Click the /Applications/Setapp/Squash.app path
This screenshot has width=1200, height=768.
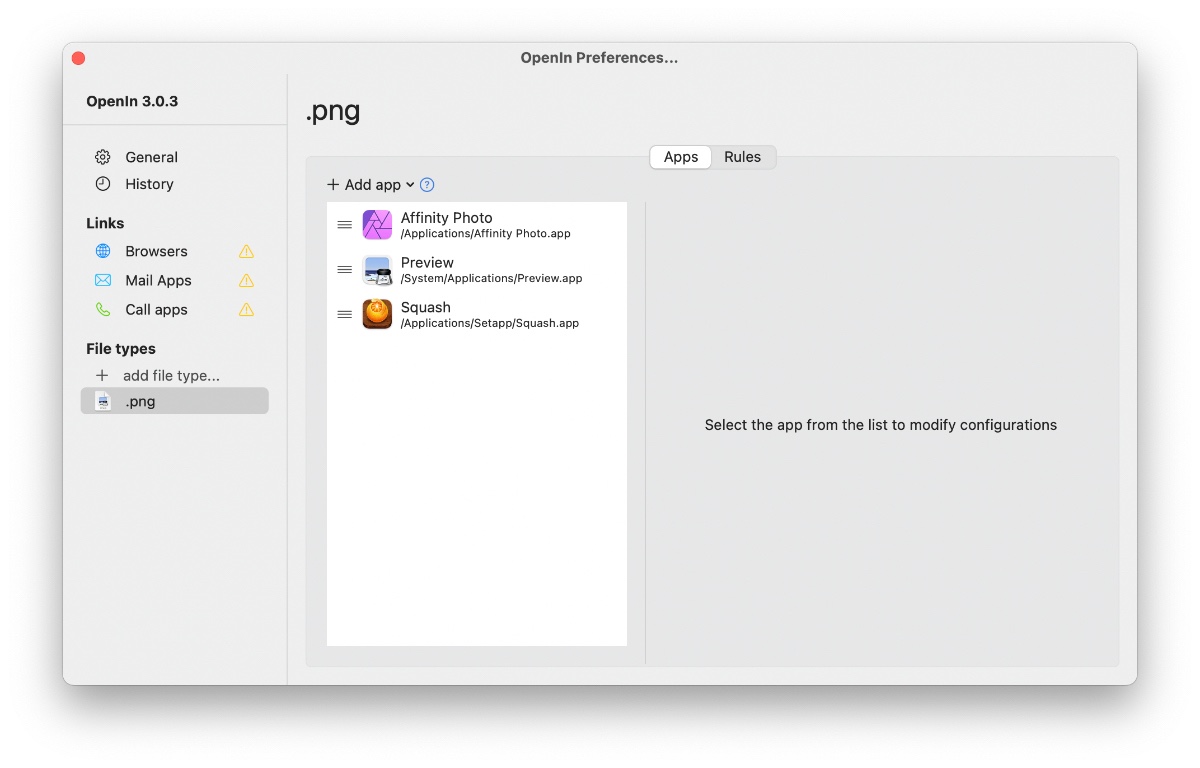[x=489, y=324]
